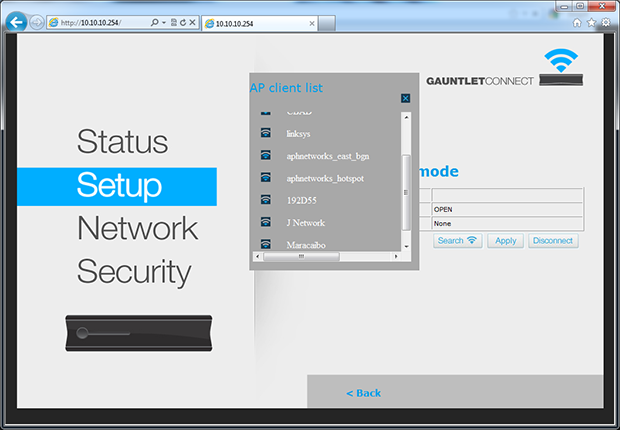The width and height of the screenshot is (620, 430).
Task: Select the Setup menu item
Action: click(x=119, y=185)
